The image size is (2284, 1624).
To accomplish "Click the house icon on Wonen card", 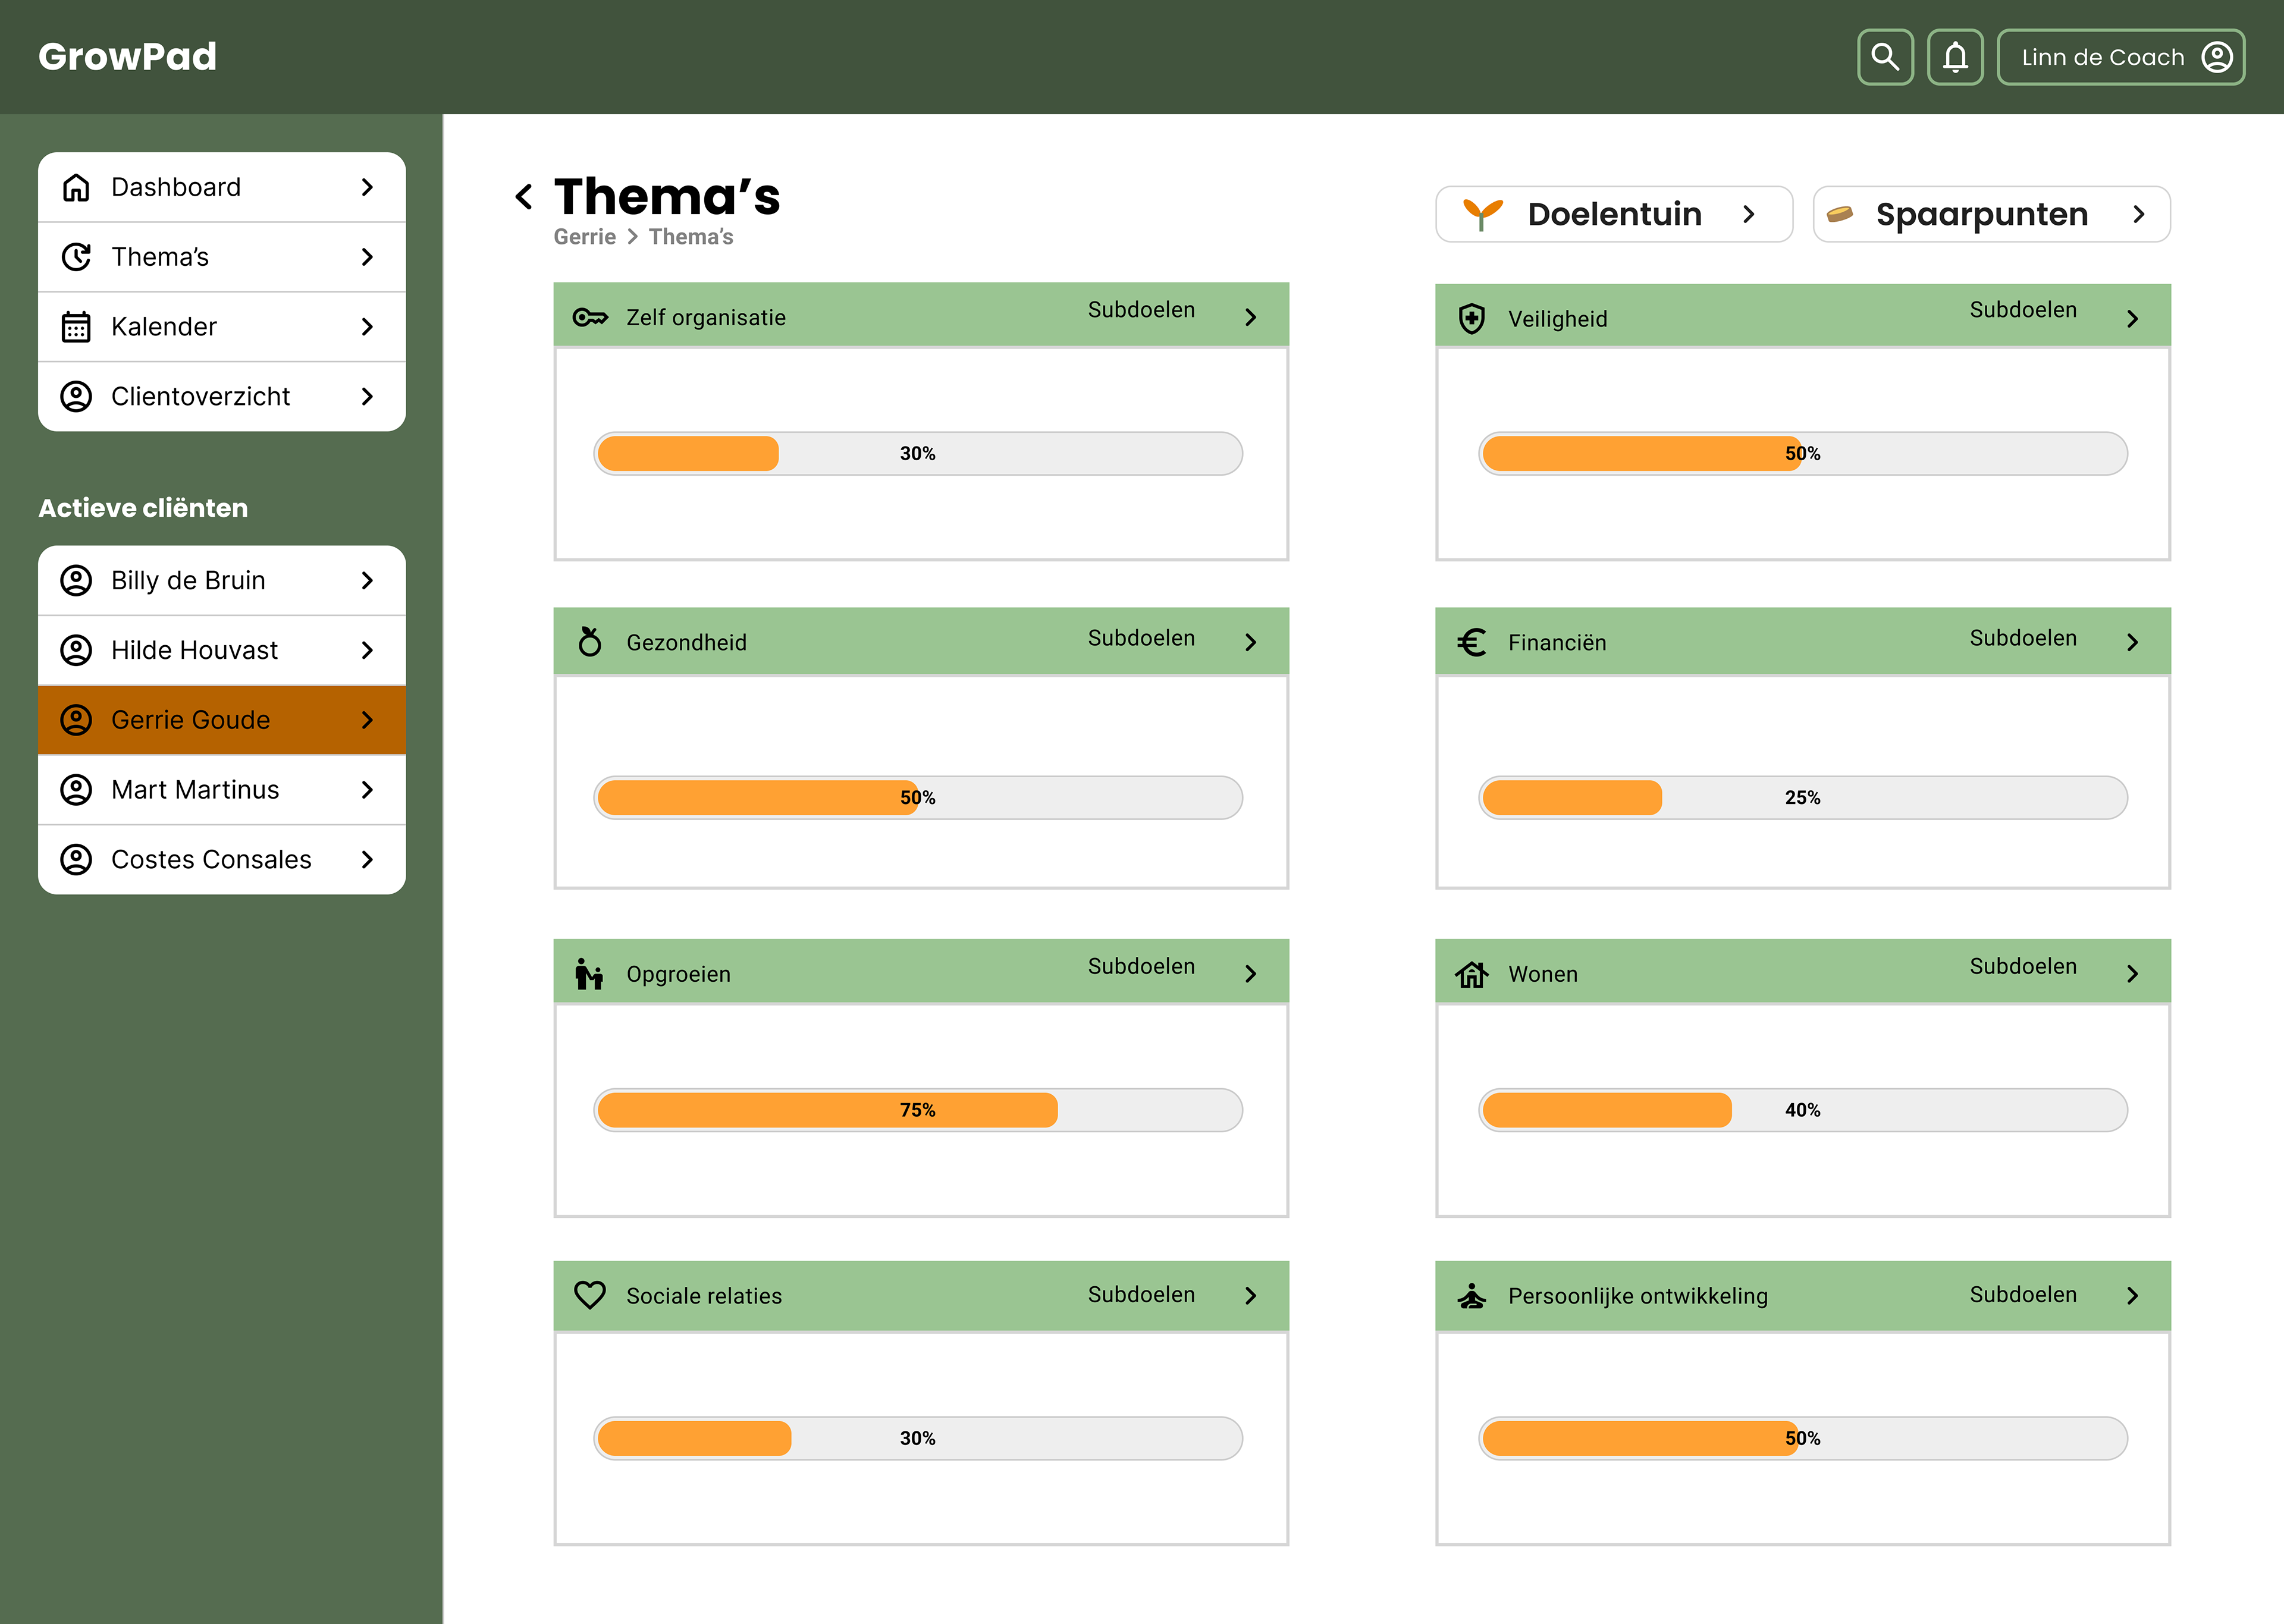I will [1472, 973].
